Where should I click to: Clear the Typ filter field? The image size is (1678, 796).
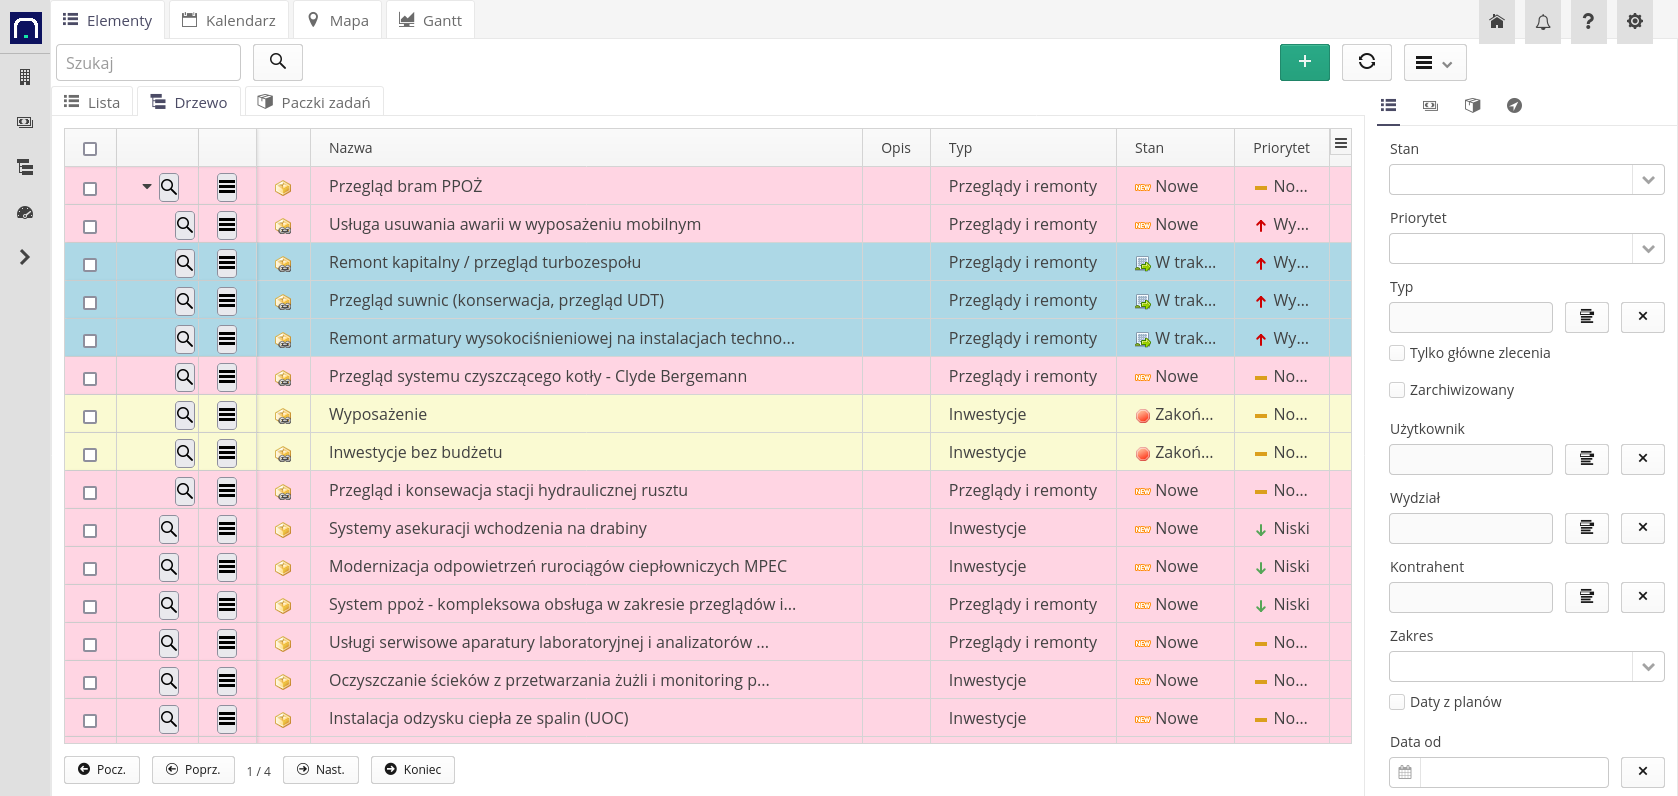point(1643,317)
